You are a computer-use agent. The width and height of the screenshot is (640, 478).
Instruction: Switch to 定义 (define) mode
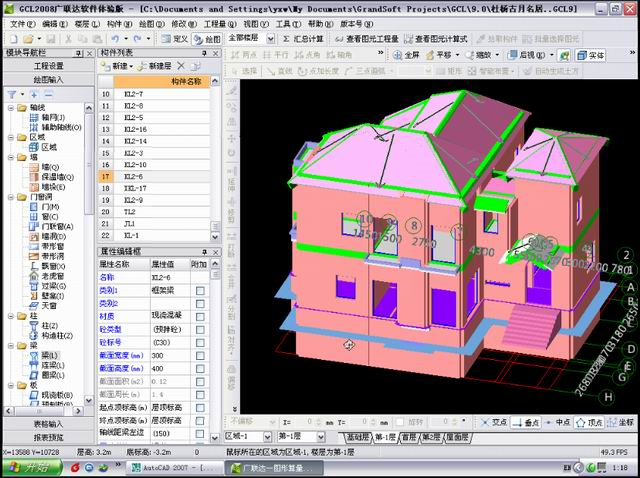point(175,39)
